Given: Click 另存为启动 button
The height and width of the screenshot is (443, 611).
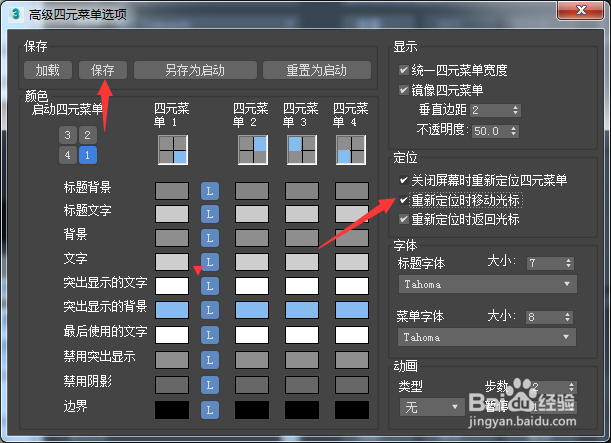Looking at the screenshot, I should point(195,70).
